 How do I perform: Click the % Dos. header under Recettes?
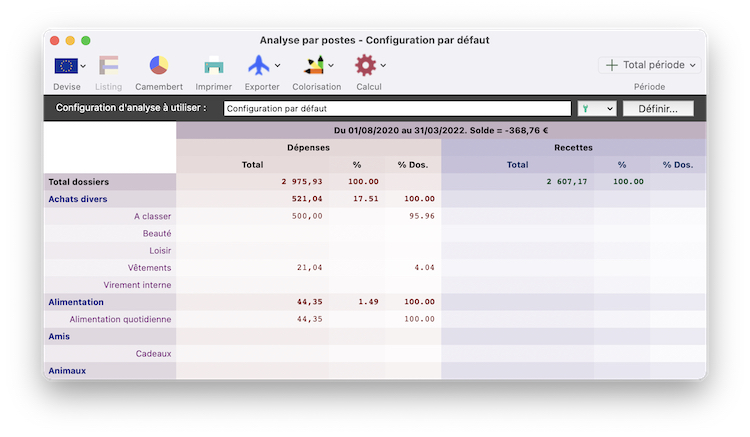pos(678,165)
